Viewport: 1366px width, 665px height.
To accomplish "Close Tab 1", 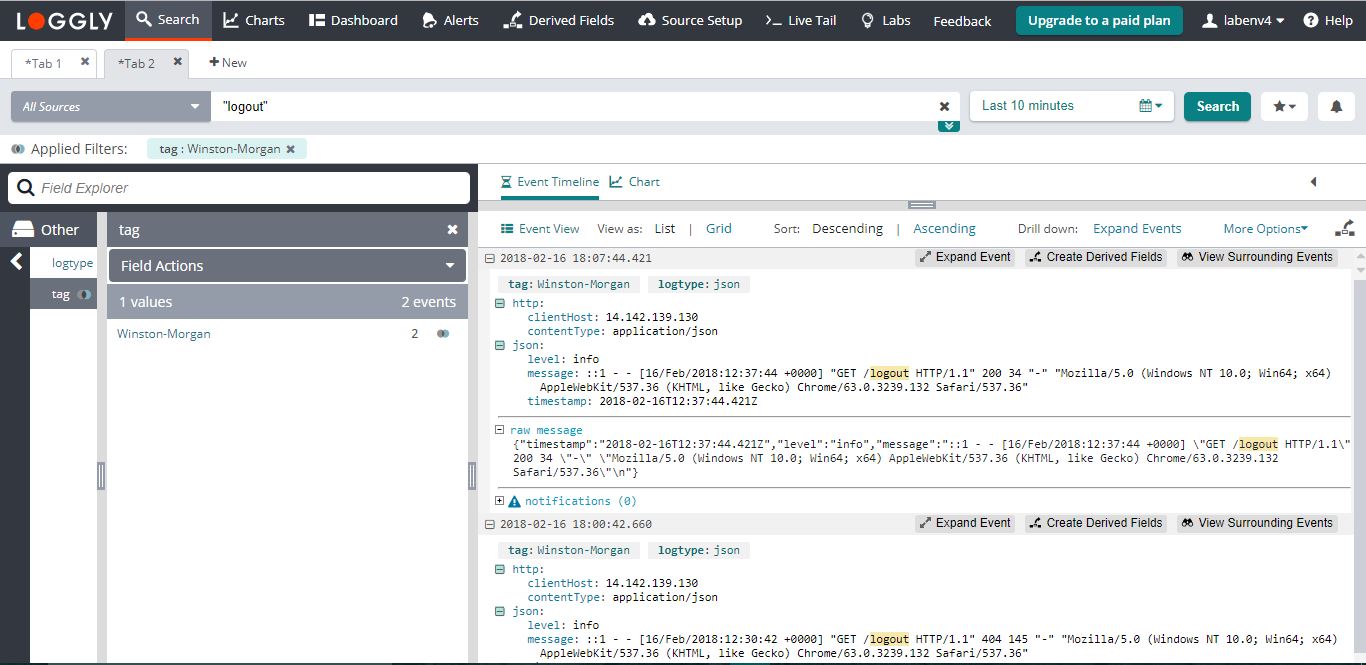I will [85, 62].
